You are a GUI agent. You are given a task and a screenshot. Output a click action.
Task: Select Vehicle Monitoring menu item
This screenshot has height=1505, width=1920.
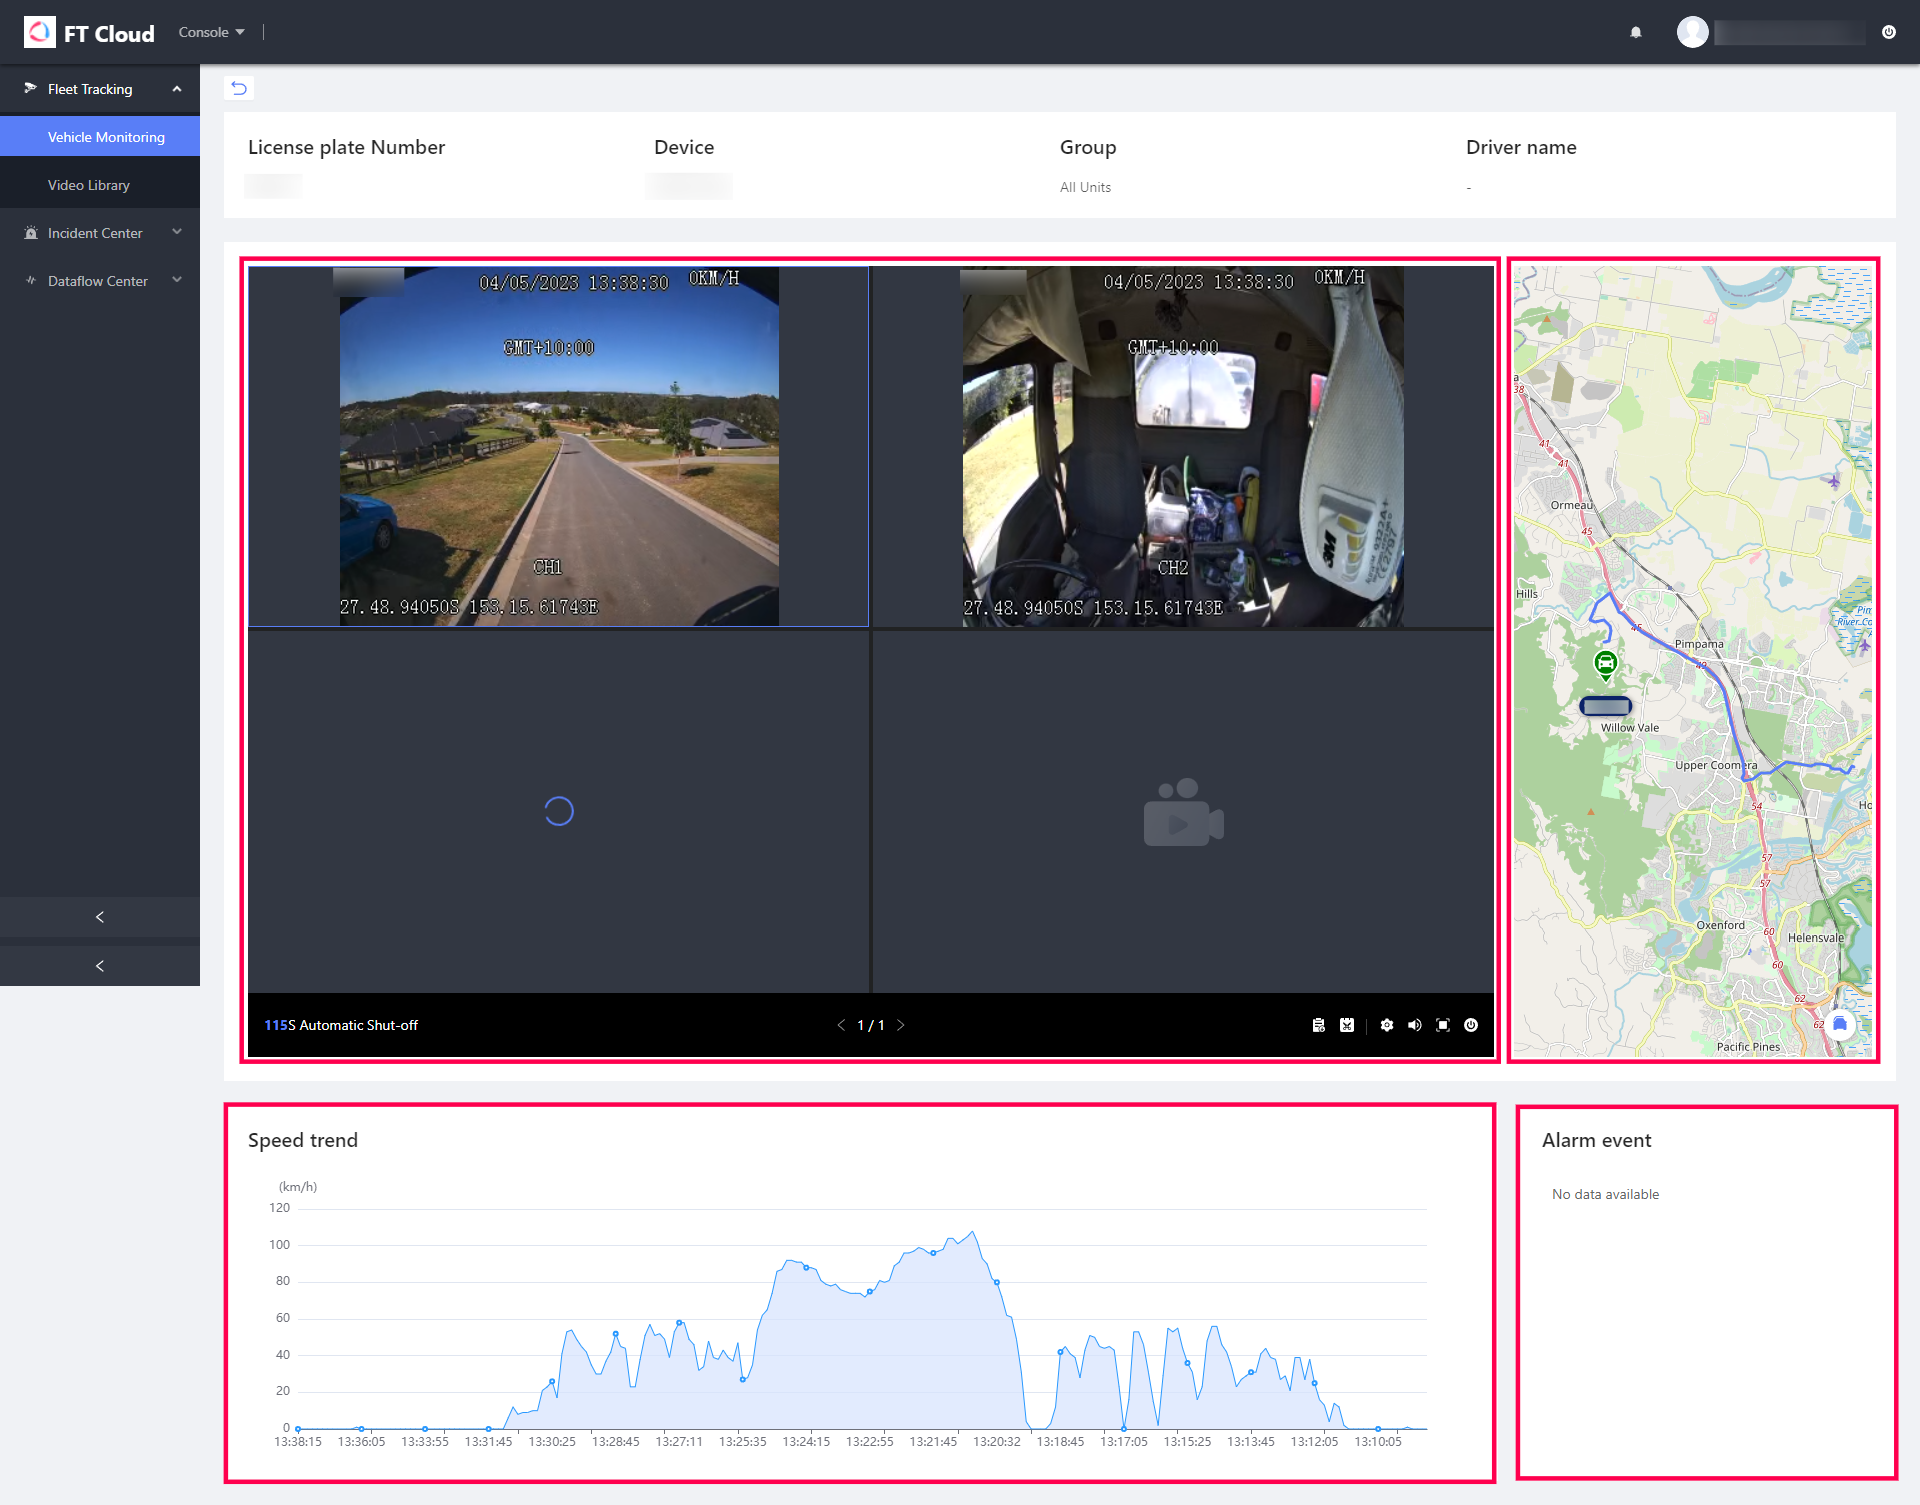click(x=106, y=137)
